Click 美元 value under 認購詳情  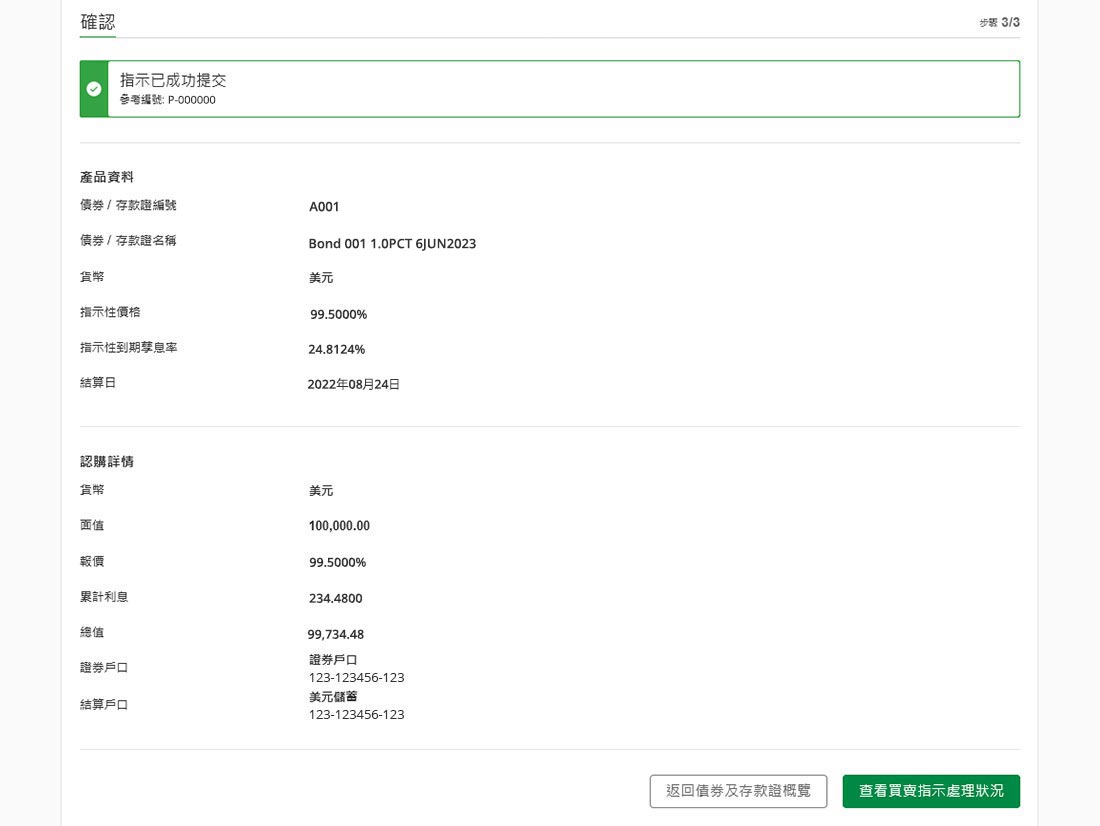click(321, 491)
